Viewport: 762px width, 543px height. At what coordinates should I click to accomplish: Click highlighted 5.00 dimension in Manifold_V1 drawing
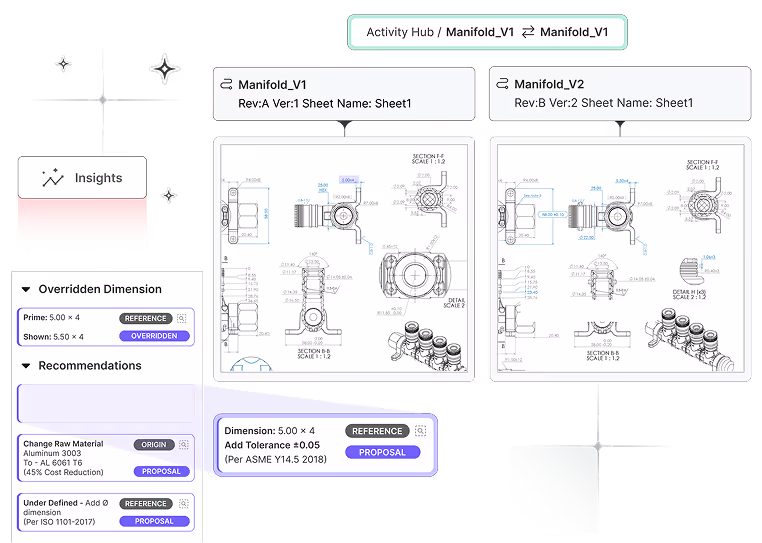pyautogui.click(x=348, y=180)
